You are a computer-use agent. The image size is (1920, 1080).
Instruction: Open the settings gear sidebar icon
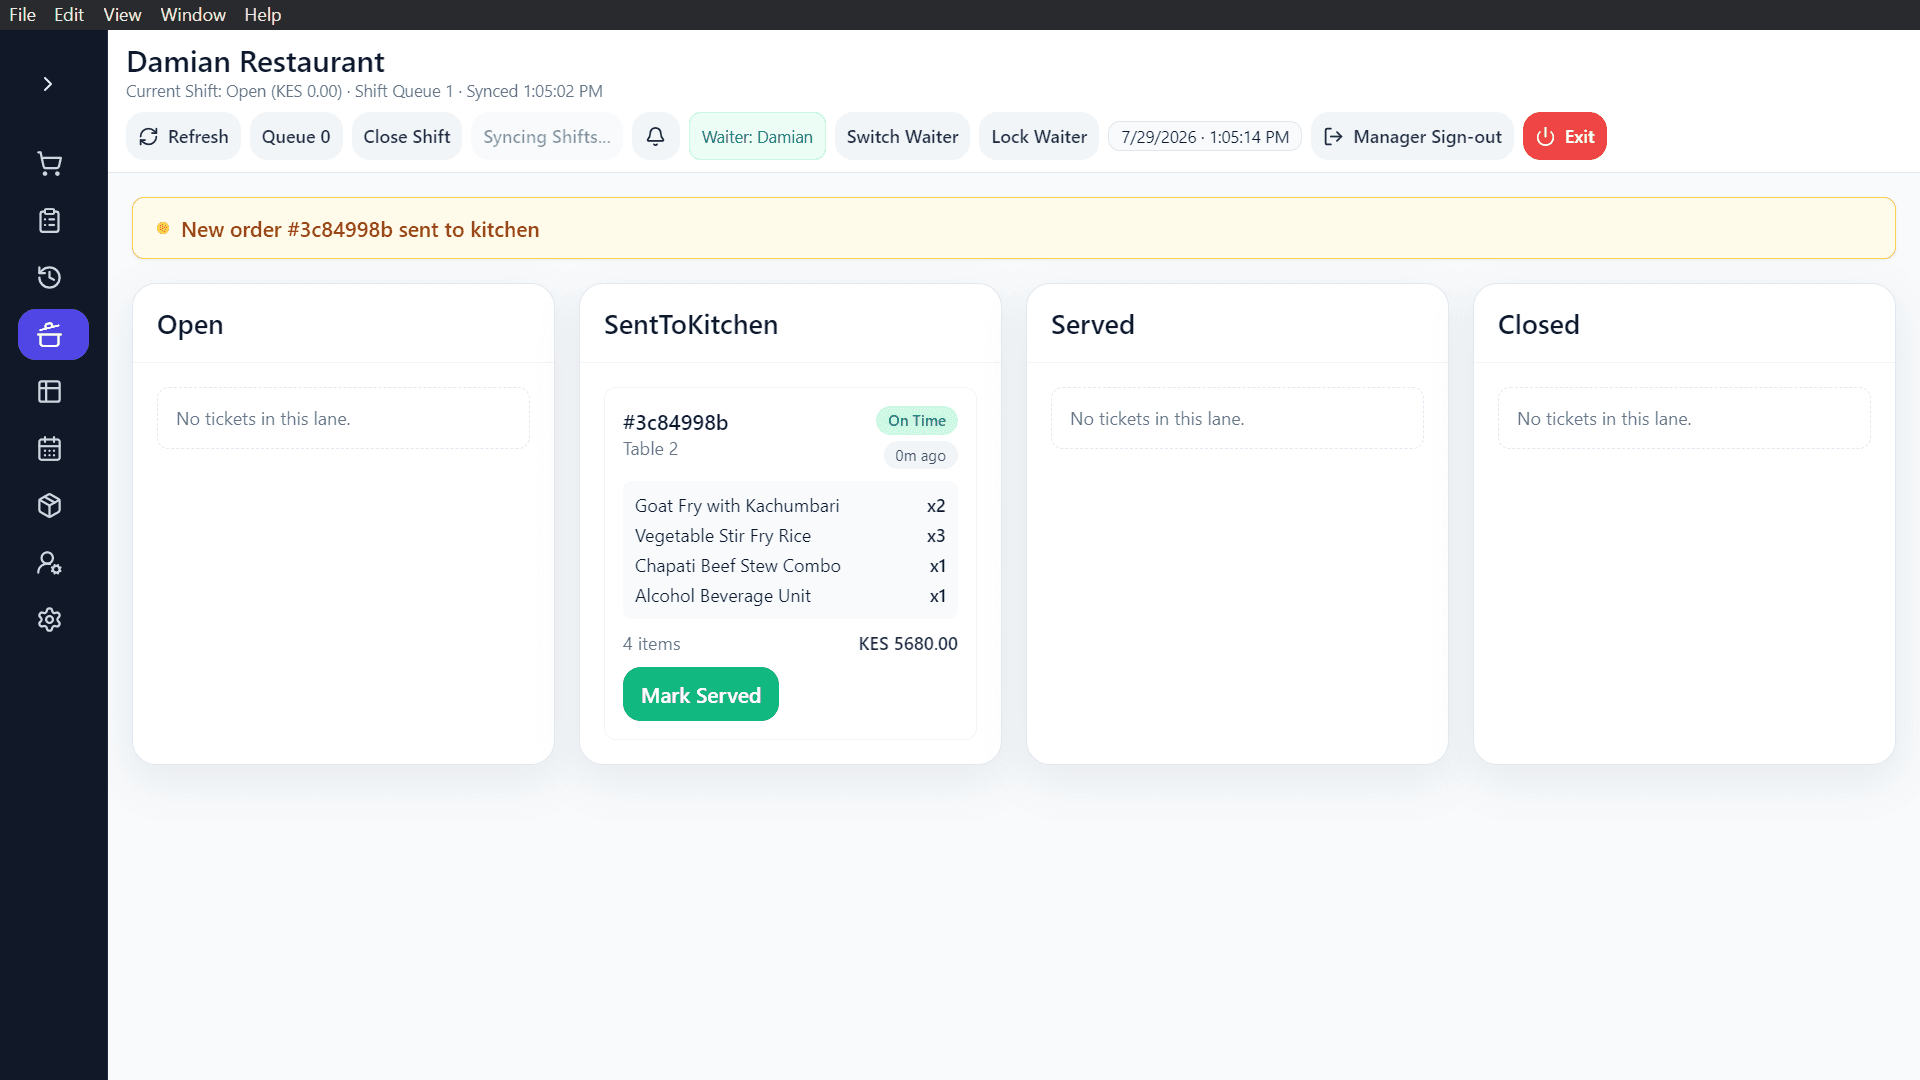pos(50,620)
